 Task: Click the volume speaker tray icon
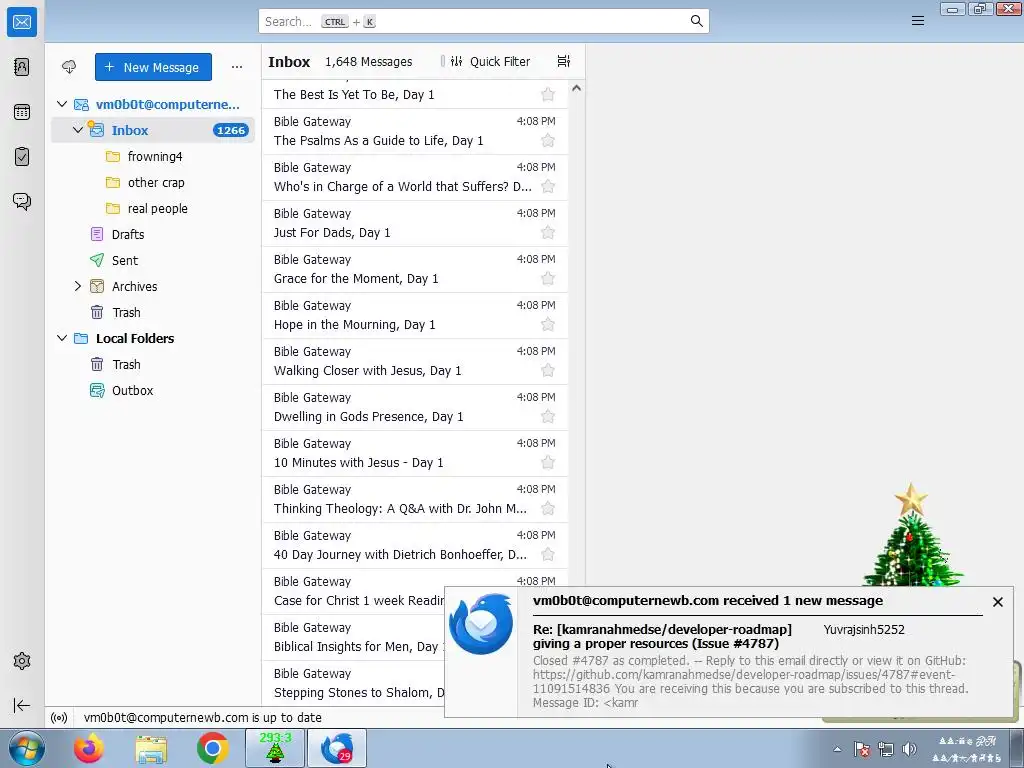pyautogui.click(x=909, y=749)
